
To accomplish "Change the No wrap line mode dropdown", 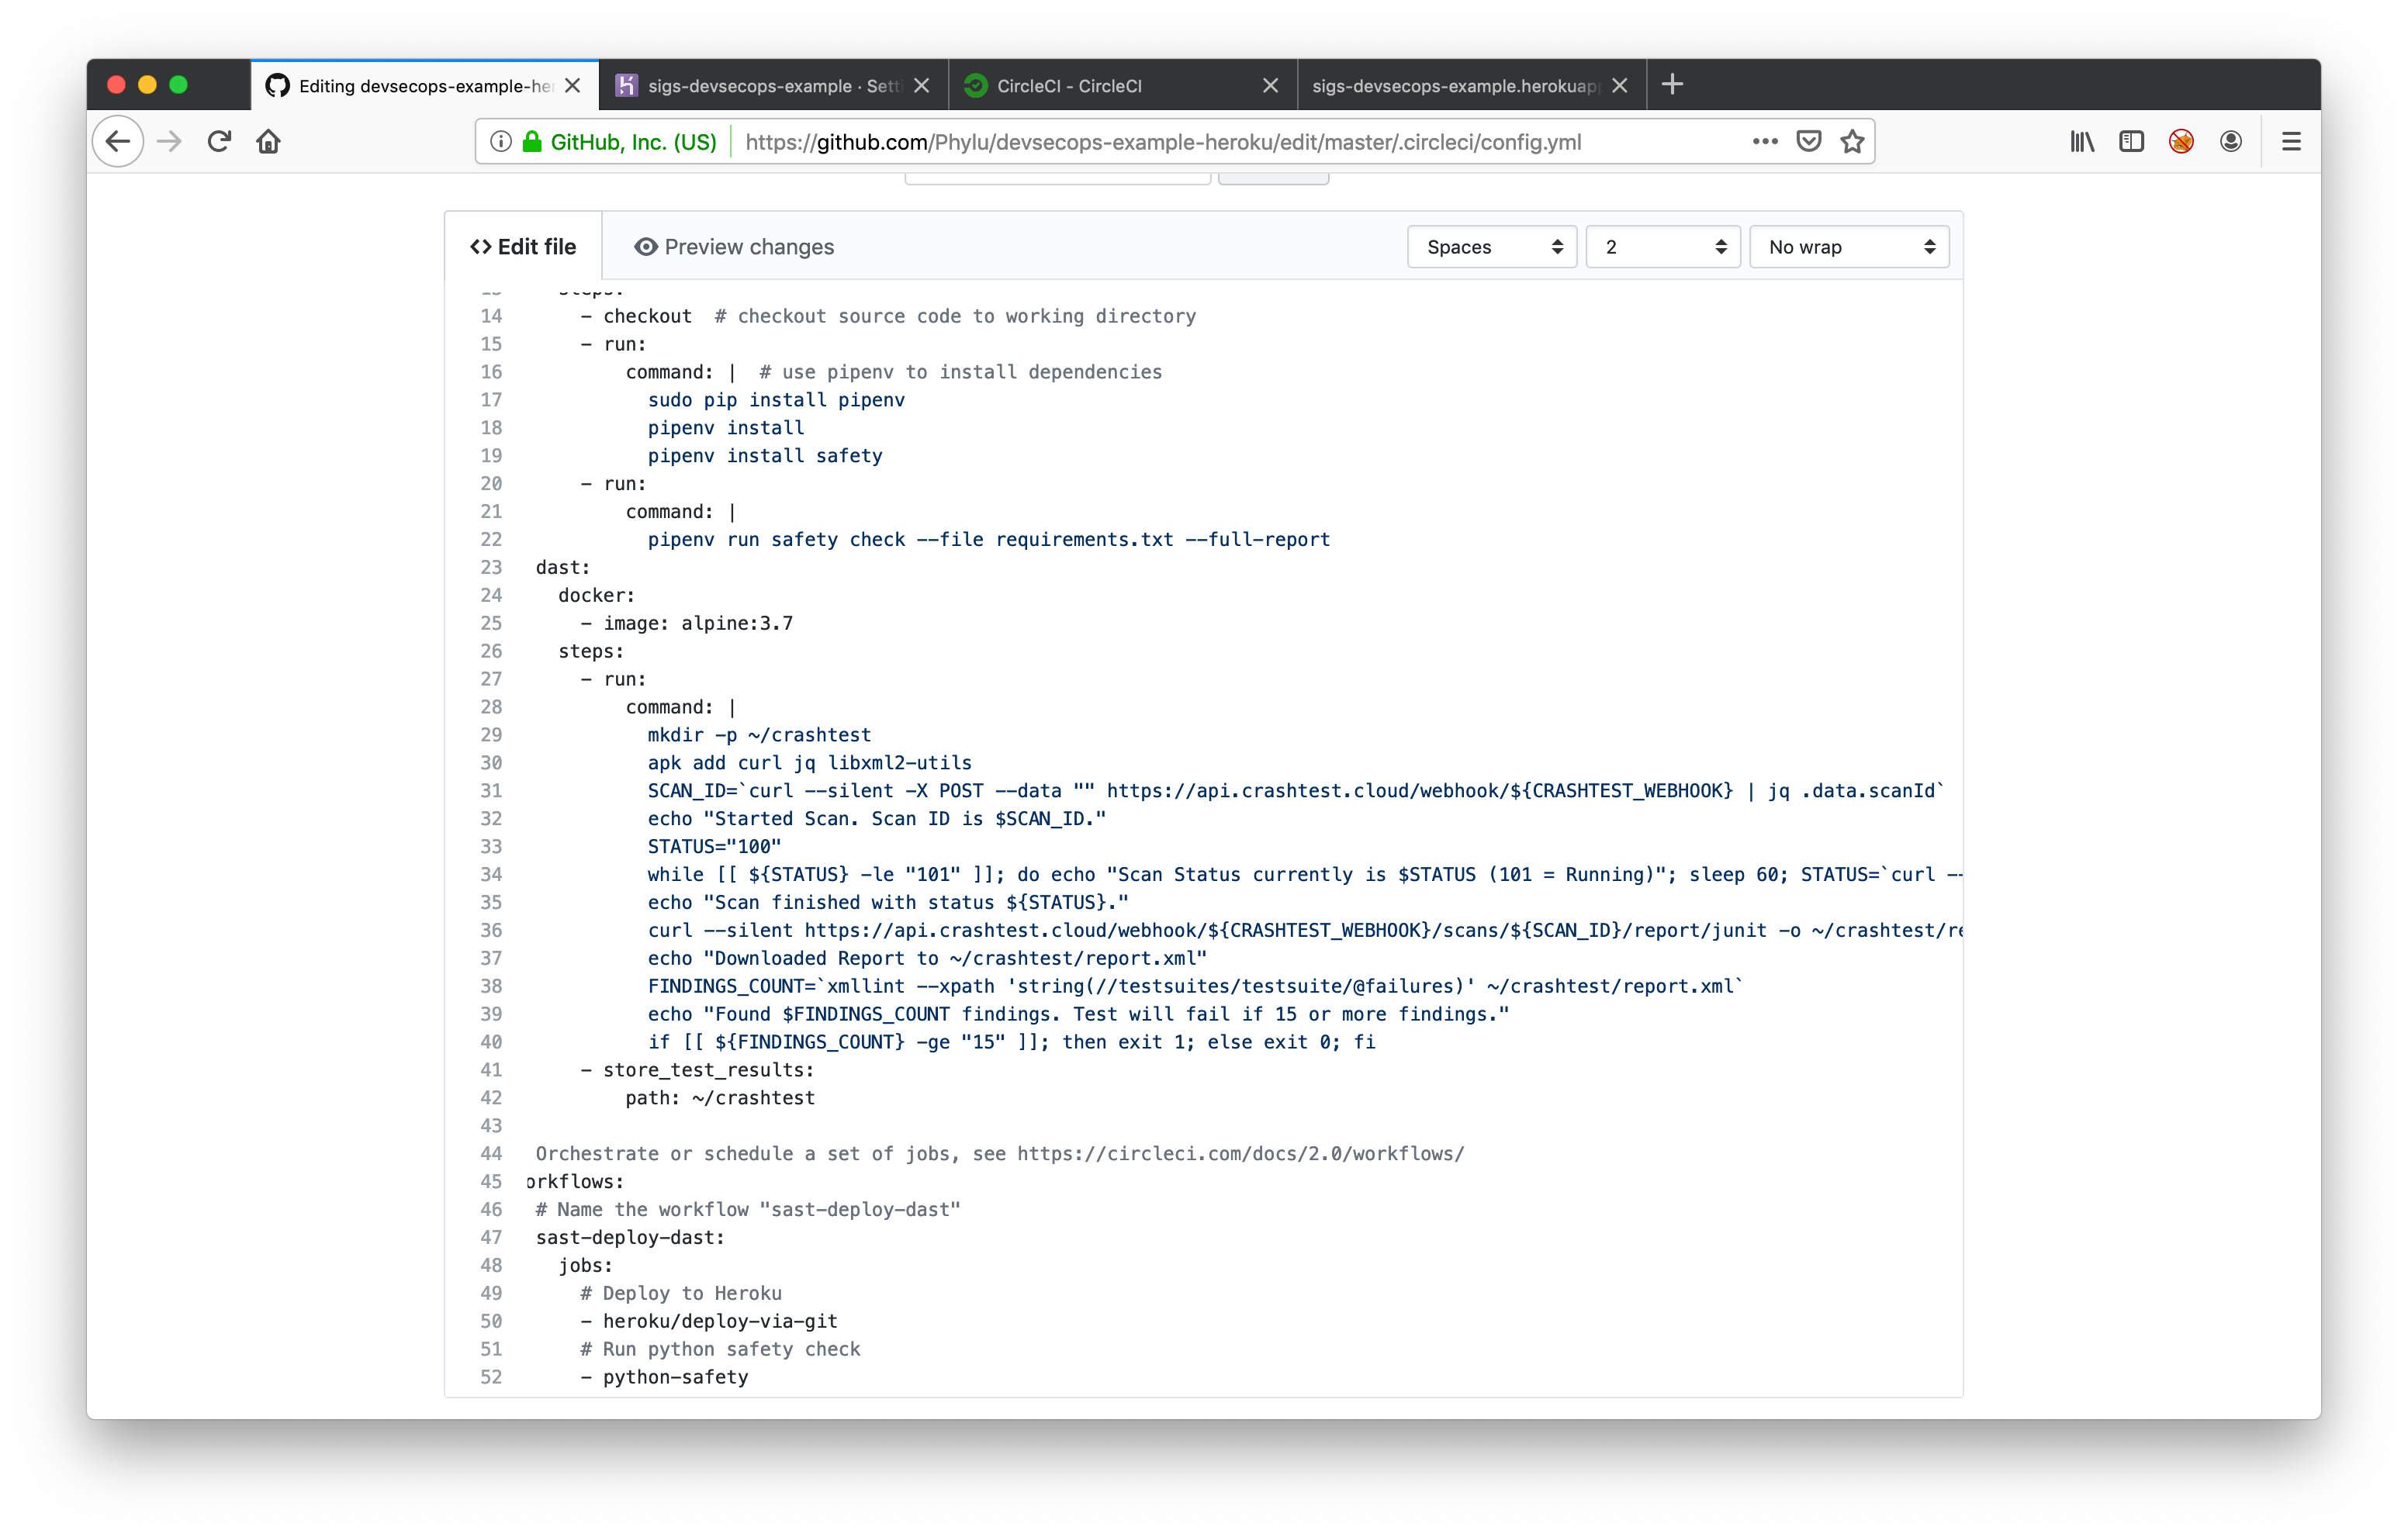I will click(1848, 247).
